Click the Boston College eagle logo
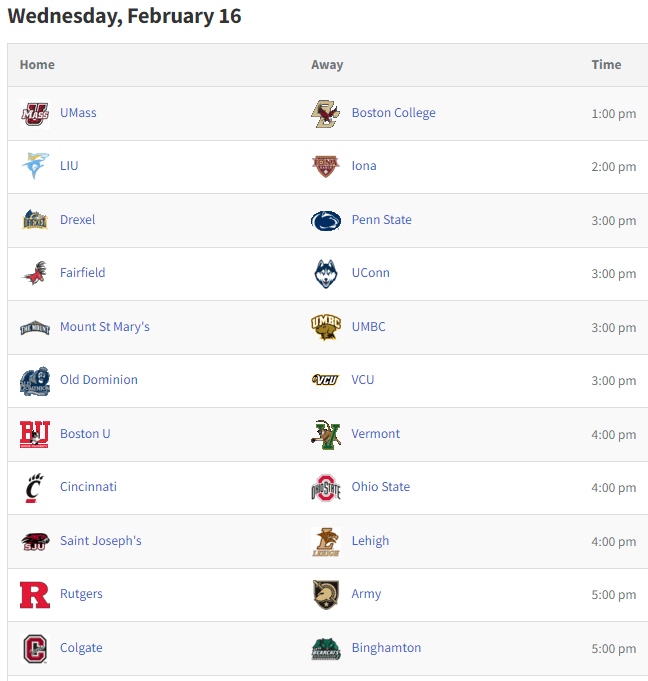The width and height of the screenshot is (648, 681). pyautogui.click(x=326, y=114)
